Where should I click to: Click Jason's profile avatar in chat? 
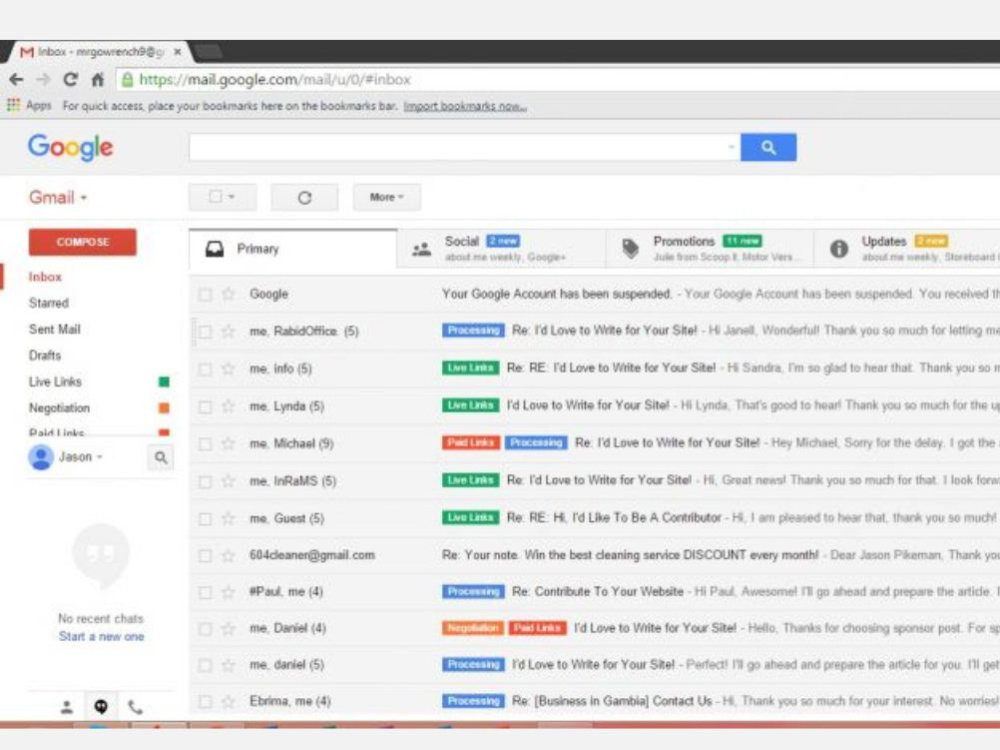41,457
